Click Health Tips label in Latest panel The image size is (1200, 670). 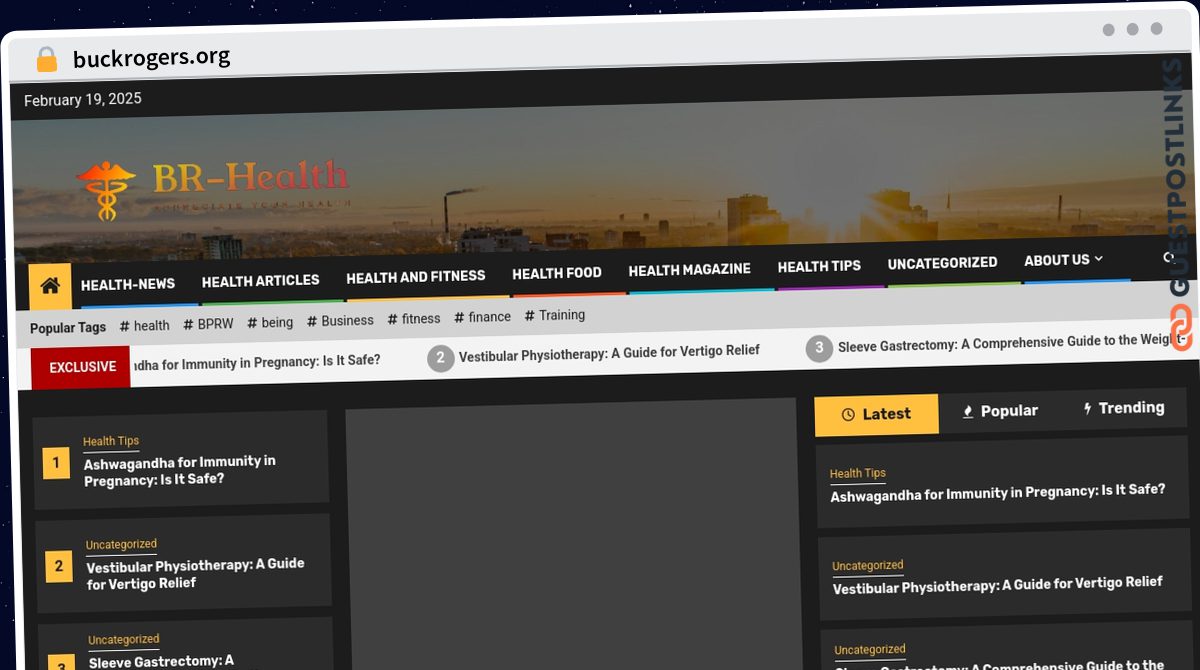(858, 473)
